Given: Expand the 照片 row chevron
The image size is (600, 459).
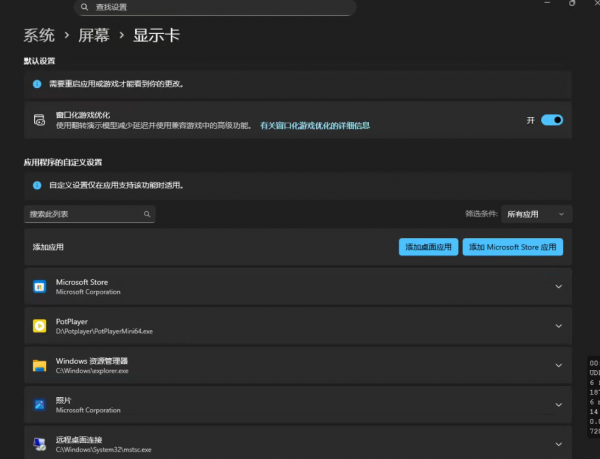Looking at the screenshot, I should (559, 405).
